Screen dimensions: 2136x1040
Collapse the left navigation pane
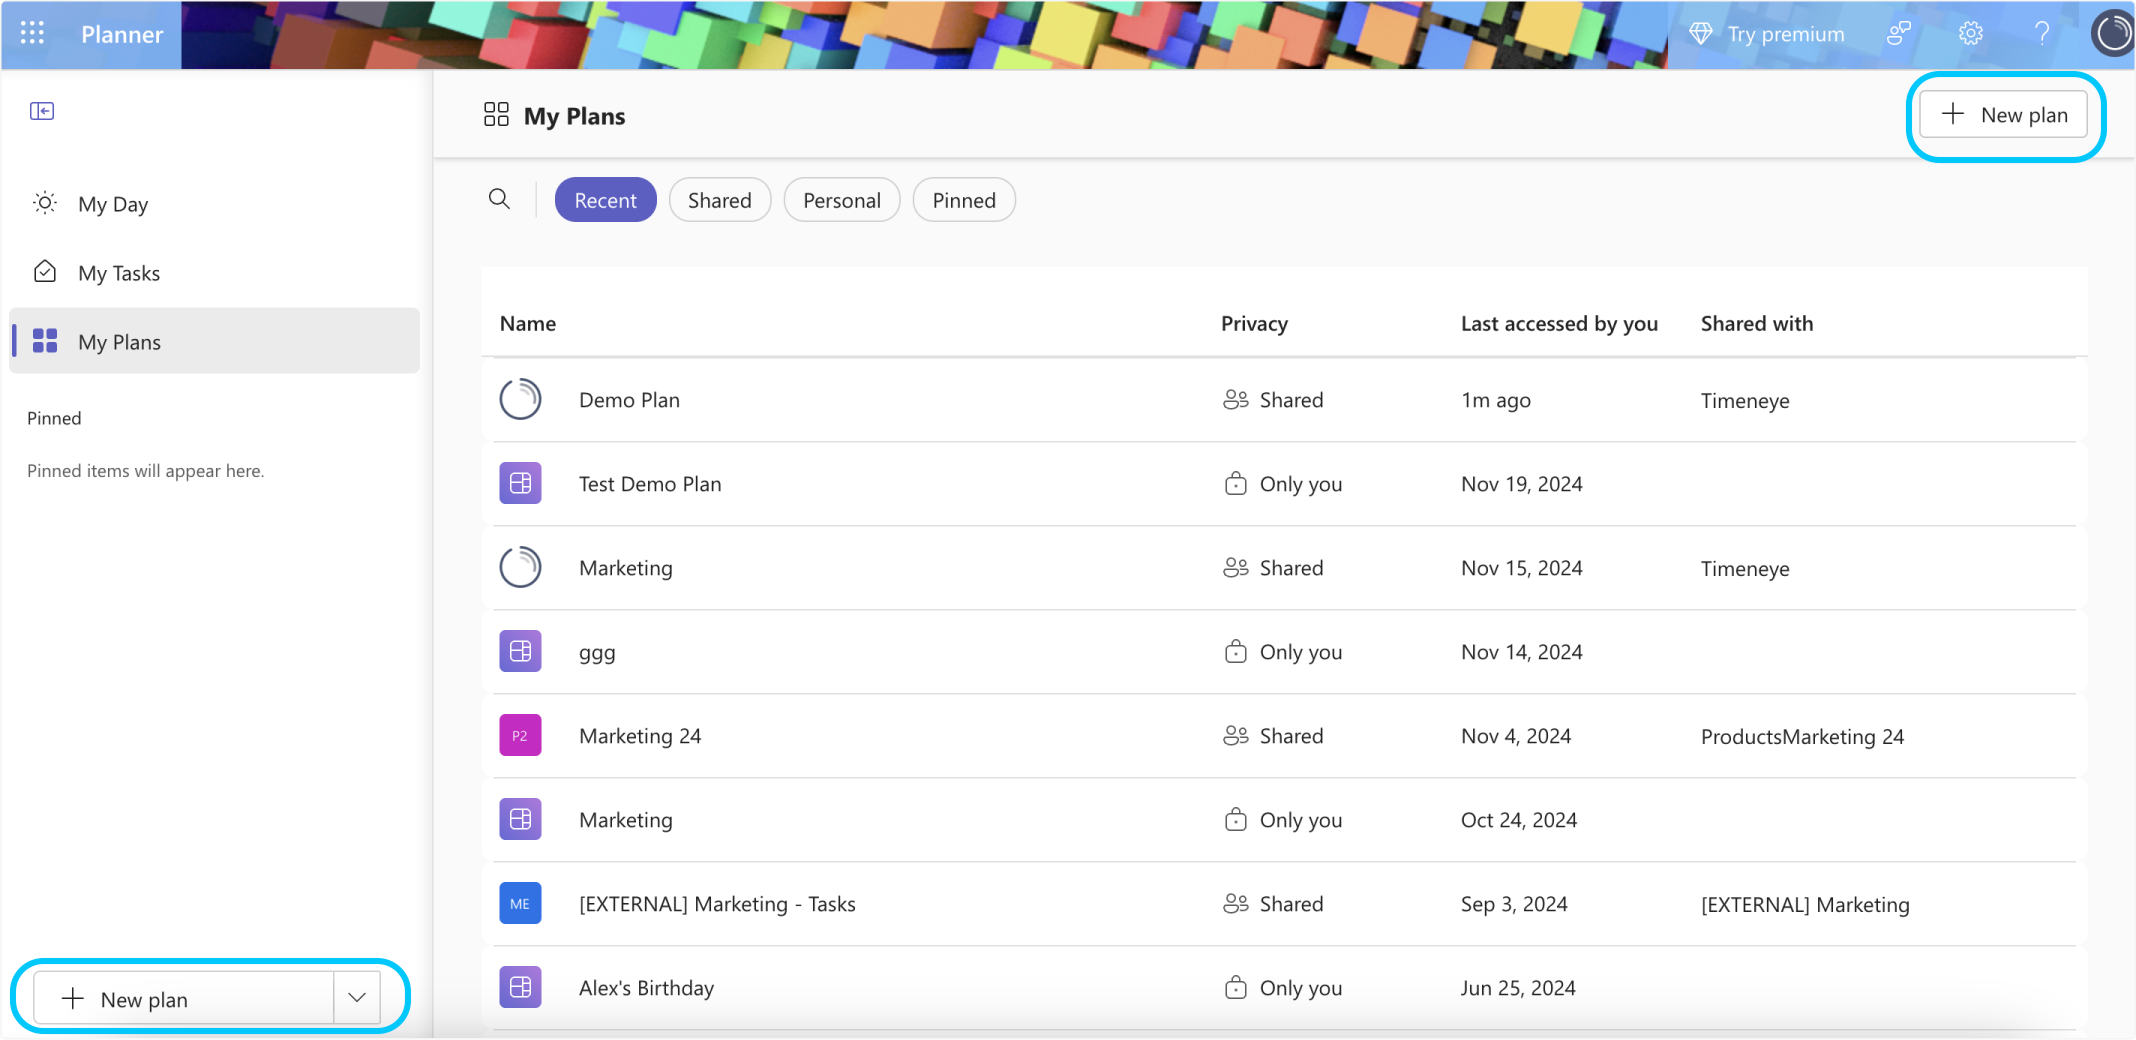coord(42,111)
